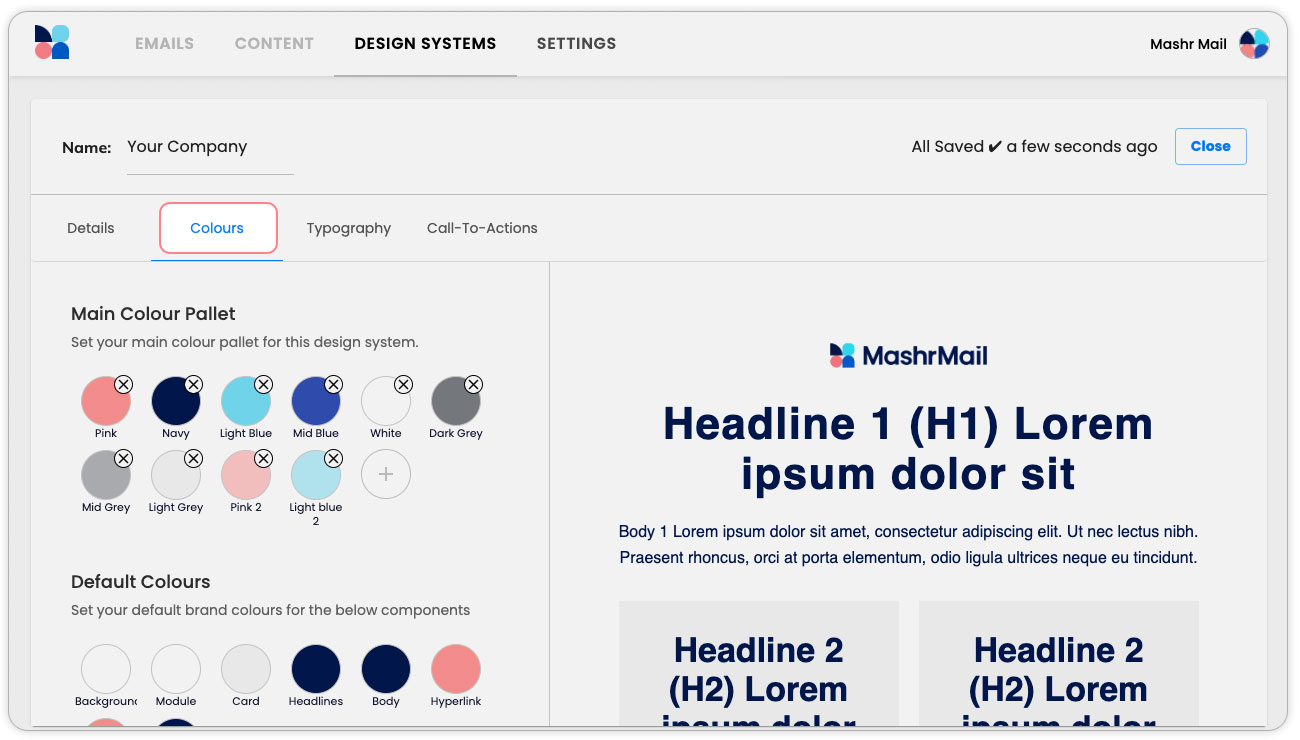Select the Hyperlink default colour swatch
The height and width of the screenshot is (740, 1300).
tap(456, 669)
